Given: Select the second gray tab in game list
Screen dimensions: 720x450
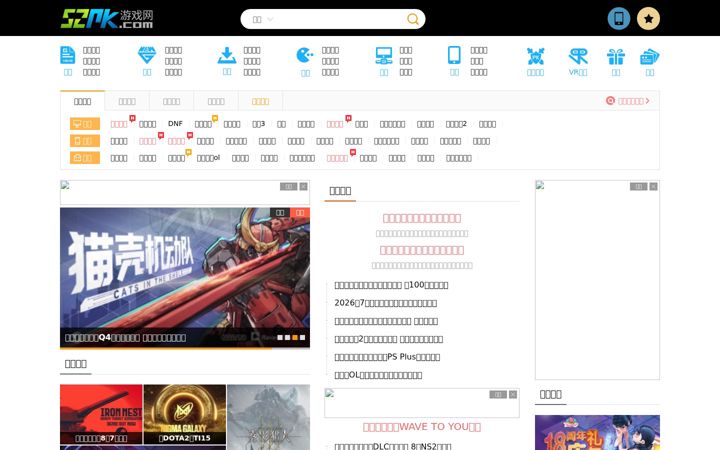Looking at the screenshot, I should (x=127, y=101).
